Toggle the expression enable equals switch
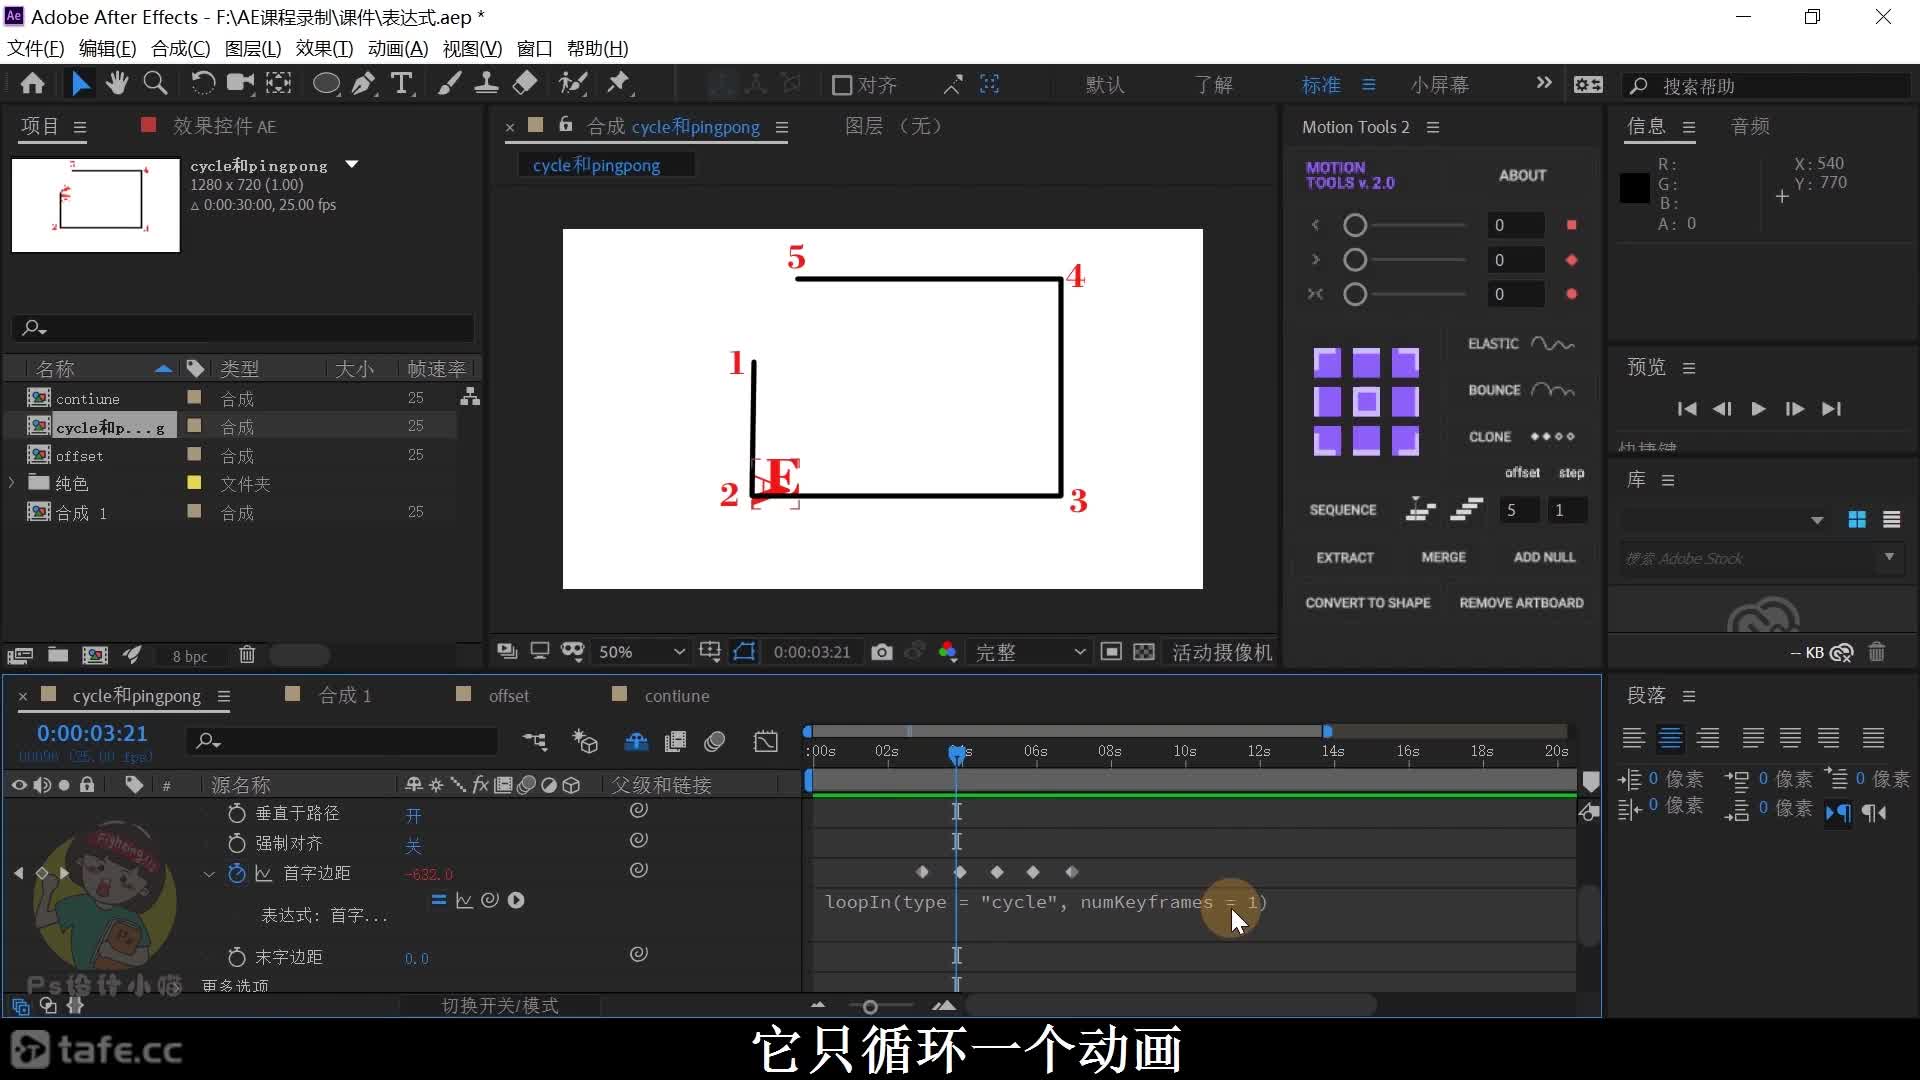Screen dimensions: 1920x1080 pos(438,900)
